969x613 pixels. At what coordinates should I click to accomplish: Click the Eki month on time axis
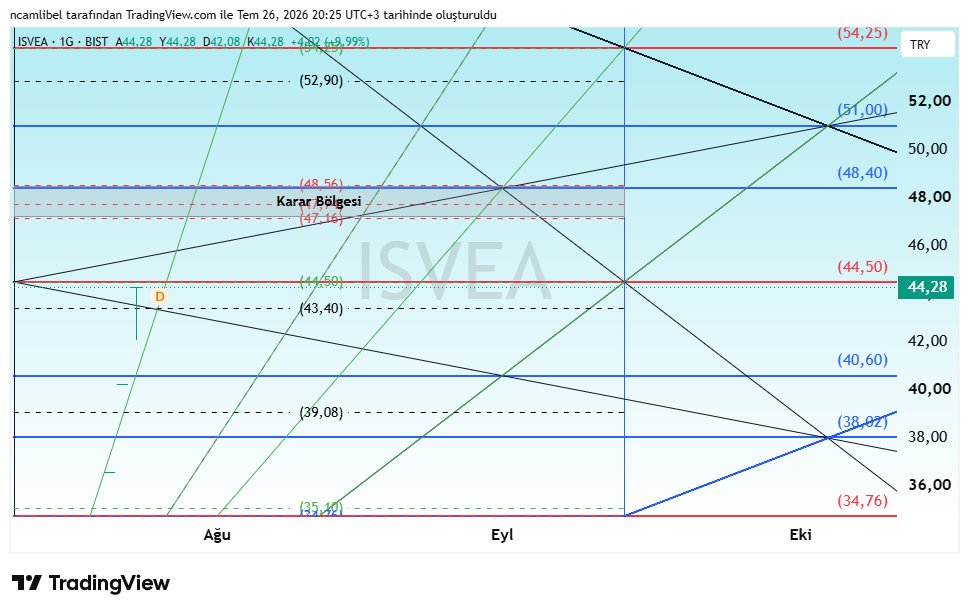800,535
